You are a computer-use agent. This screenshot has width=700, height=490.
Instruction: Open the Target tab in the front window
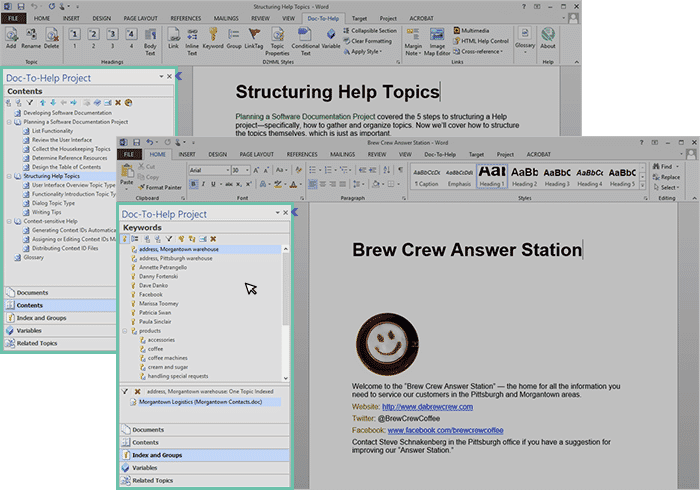[x=476, y=154]
